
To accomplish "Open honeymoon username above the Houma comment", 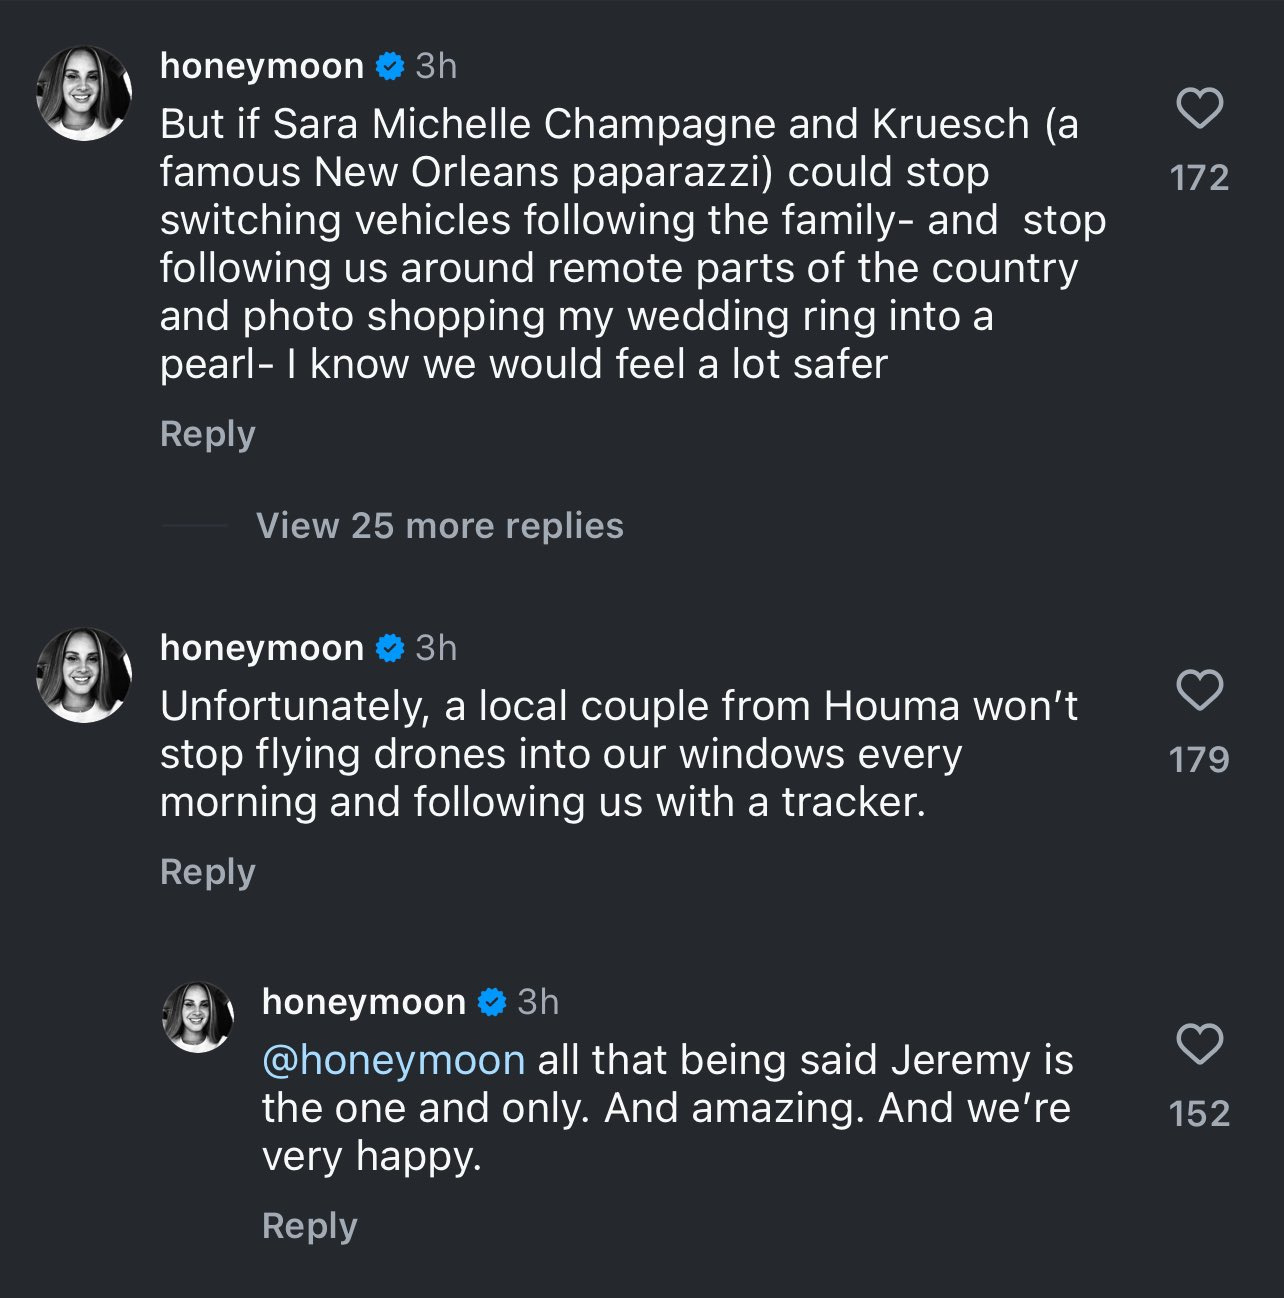I will pyautogui.click(x=262, y=648).
